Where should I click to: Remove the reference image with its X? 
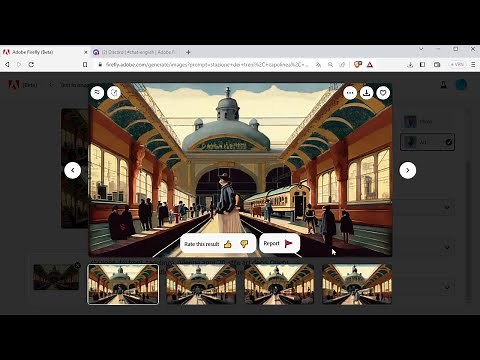(x=77, y=265)
